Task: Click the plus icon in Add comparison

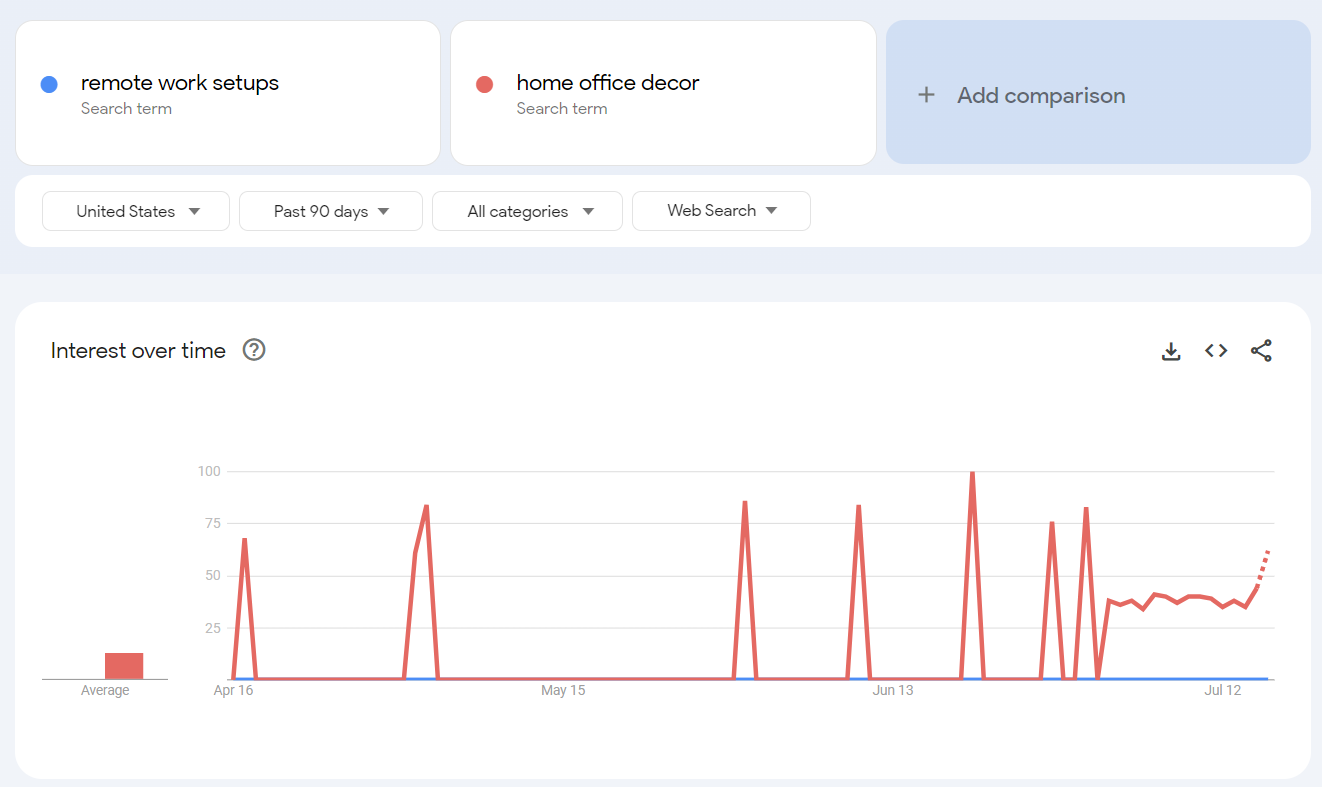Action: point(927,95)
